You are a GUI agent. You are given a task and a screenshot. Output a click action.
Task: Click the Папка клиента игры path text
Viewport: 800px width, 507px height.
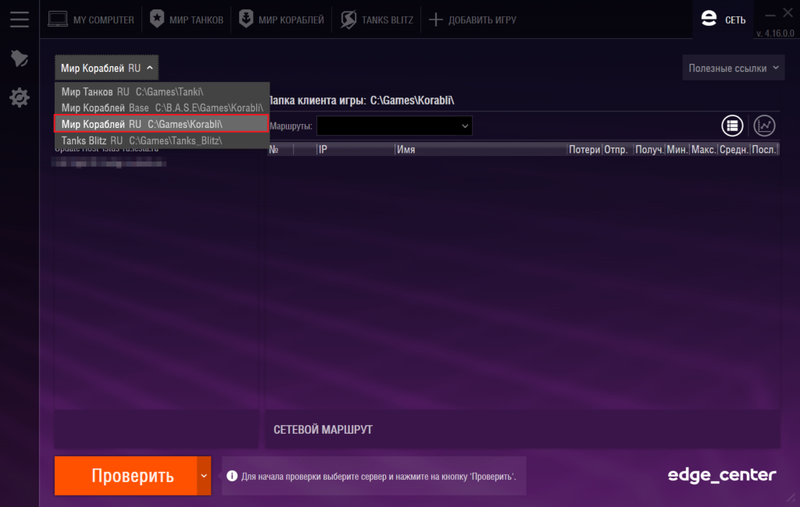pyautogui.click(x=361, y=100)
